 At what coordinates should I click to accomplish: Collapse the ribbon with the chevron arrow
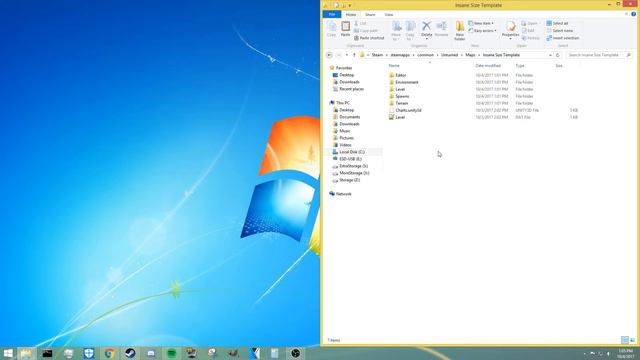pyautogui.click(x=626, y=14)
